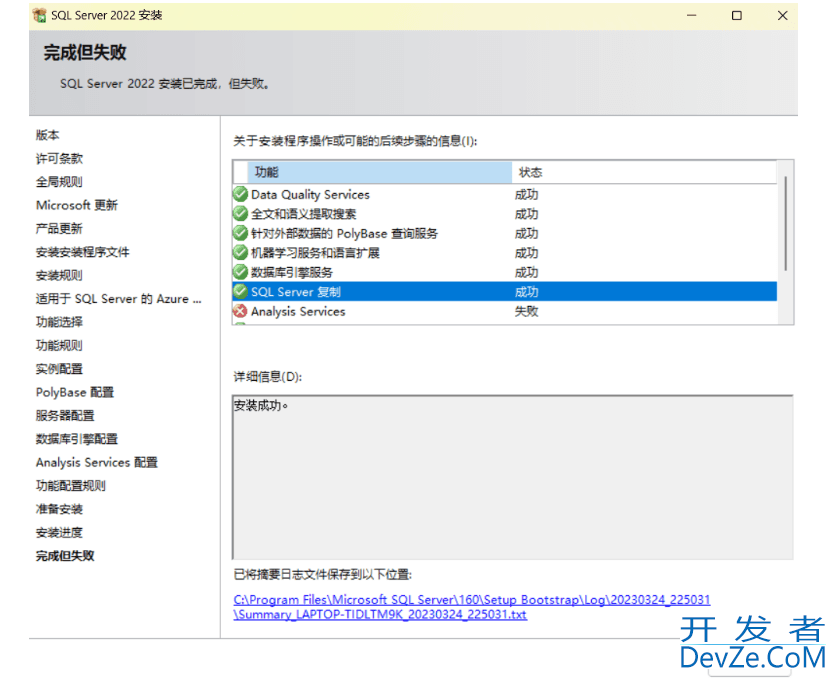Click red failure icon beside Analysis Services

240,311
